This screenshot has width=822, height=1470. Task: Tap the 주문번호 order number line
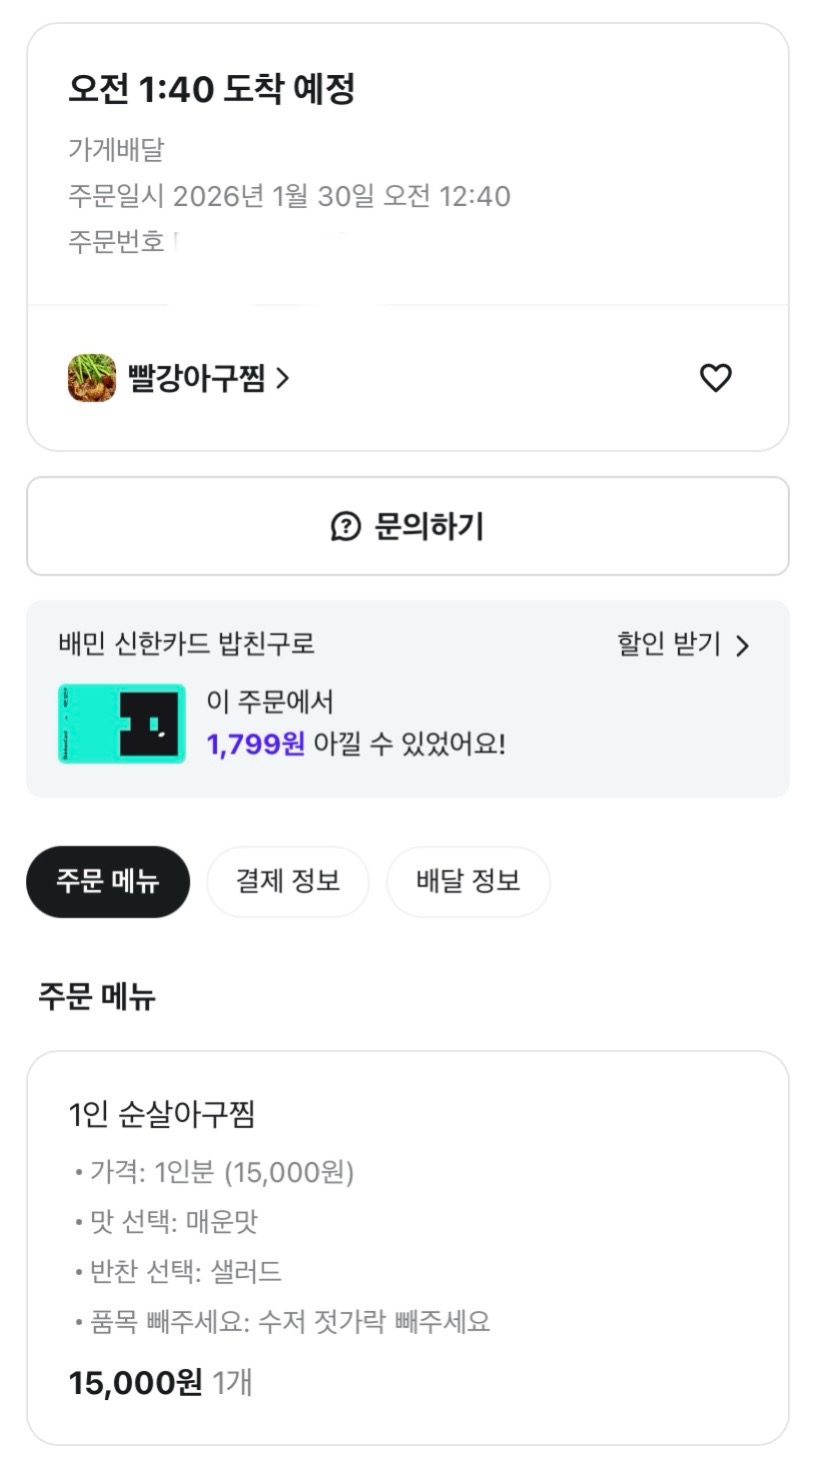120,242
